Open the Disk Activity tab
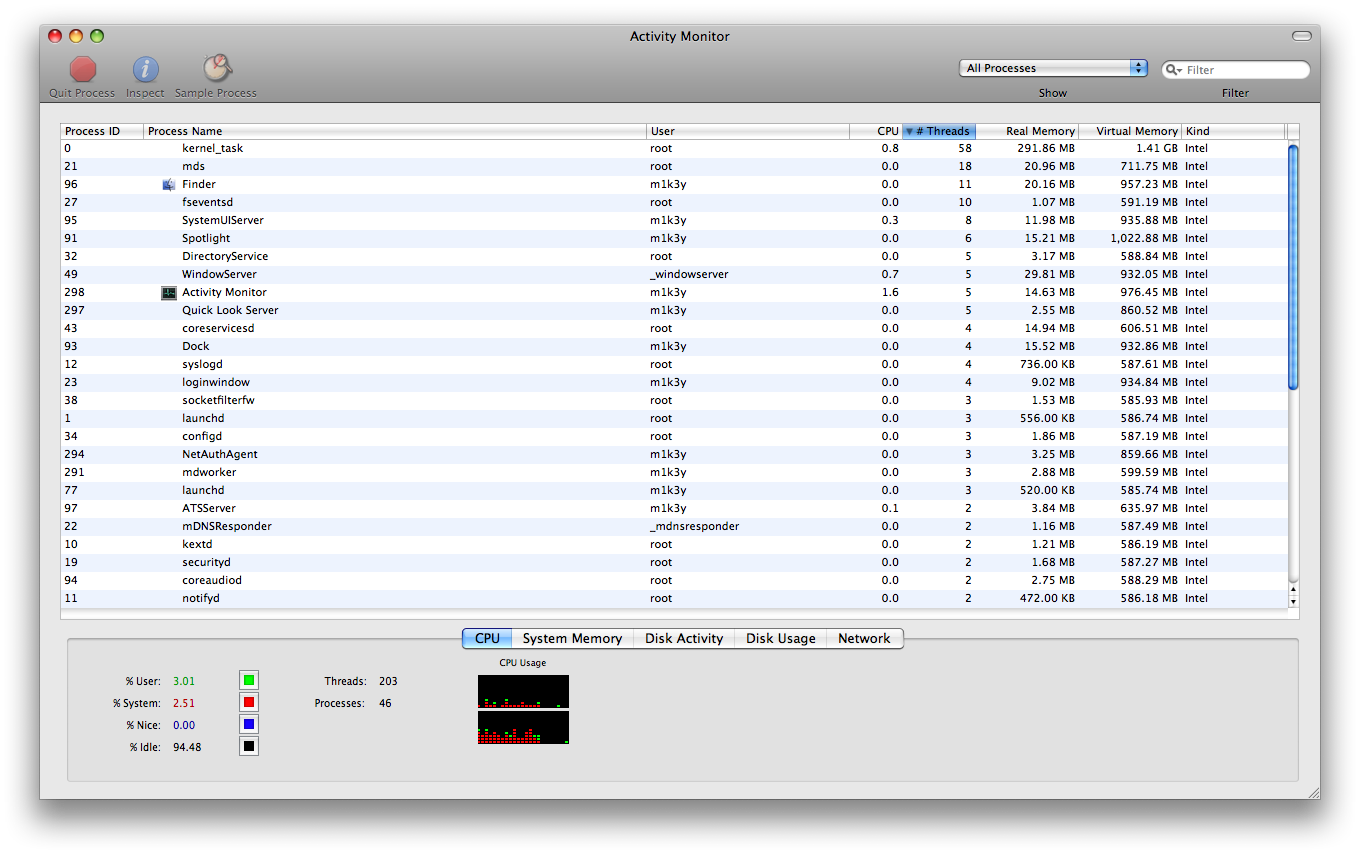The width and height of the screenshot is (1360, 854). tap(684, 638)
